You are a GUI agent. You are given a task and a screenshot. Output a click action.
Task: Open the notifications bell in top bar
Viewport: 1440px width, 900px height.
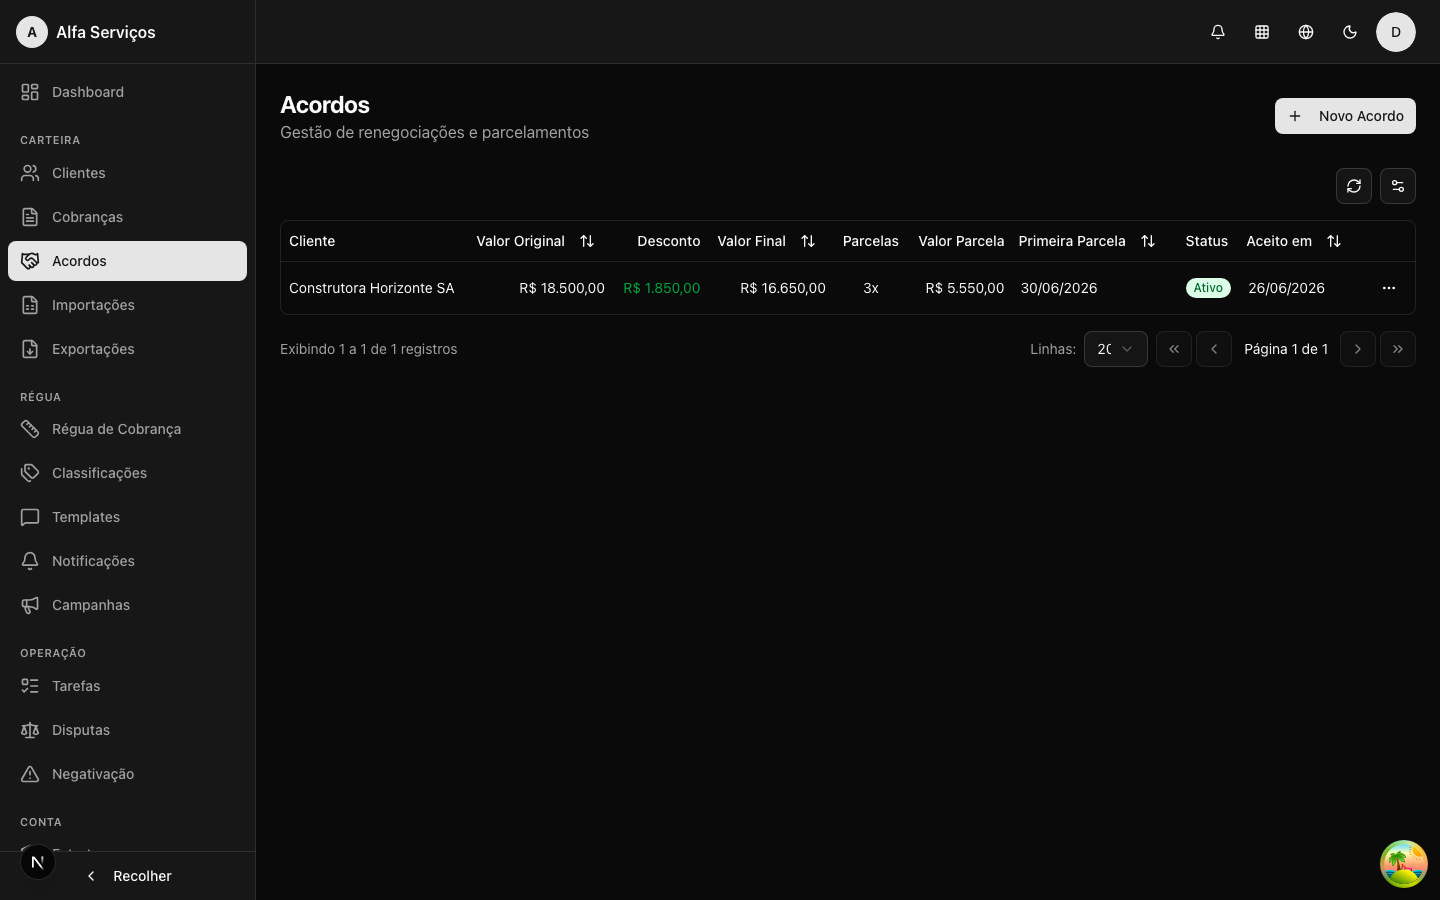pyautogui.click(x=1218, y=32)
